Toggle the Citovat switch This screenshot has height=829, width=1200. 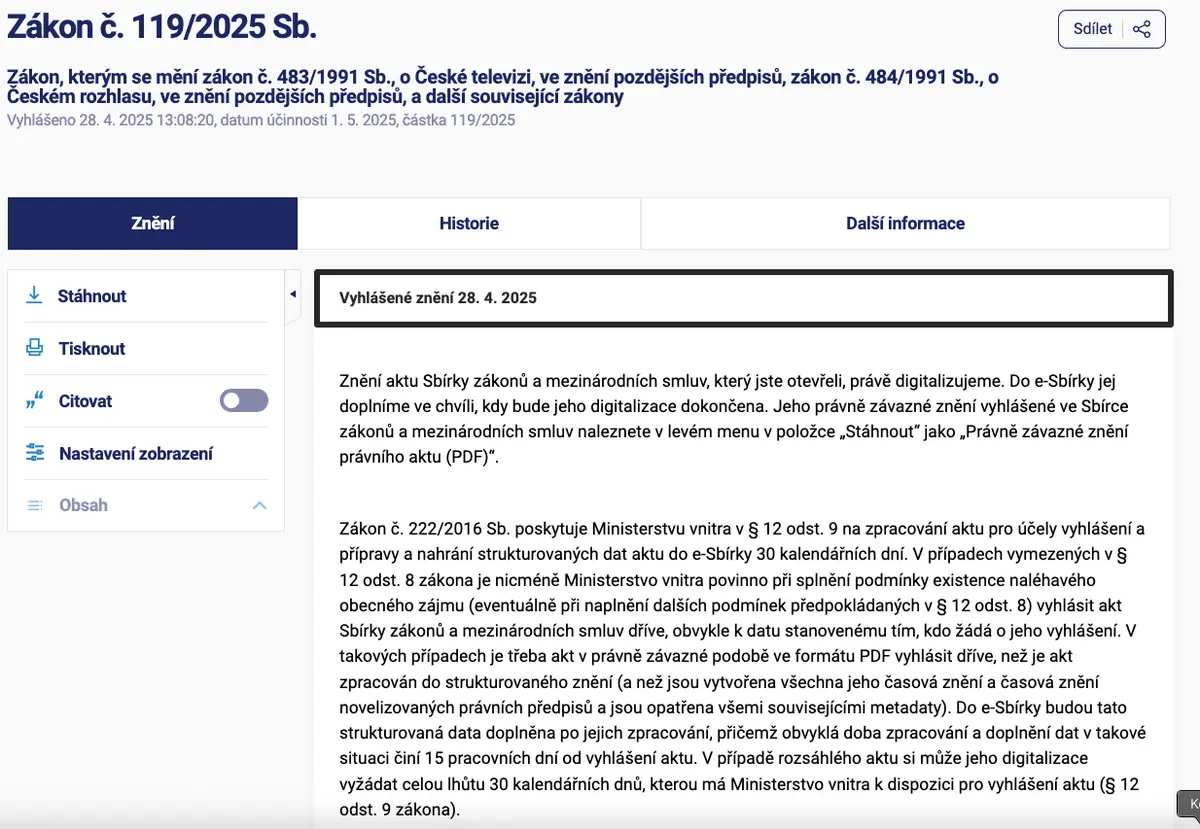click(x=244, y=401)
